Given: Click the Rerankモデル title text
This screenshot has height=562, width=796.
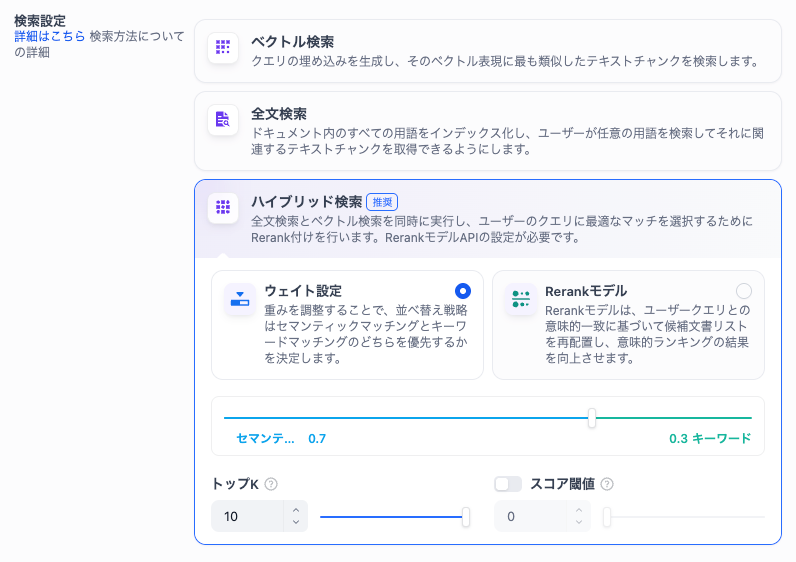Looking at the screenshot, I should point(586,291).
